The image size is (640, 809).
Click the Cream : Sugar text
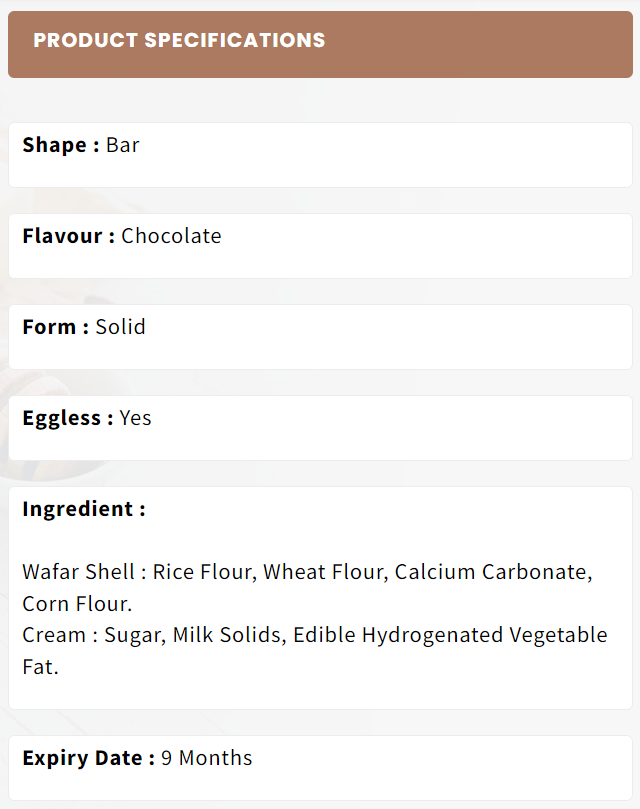pos(94,635)
